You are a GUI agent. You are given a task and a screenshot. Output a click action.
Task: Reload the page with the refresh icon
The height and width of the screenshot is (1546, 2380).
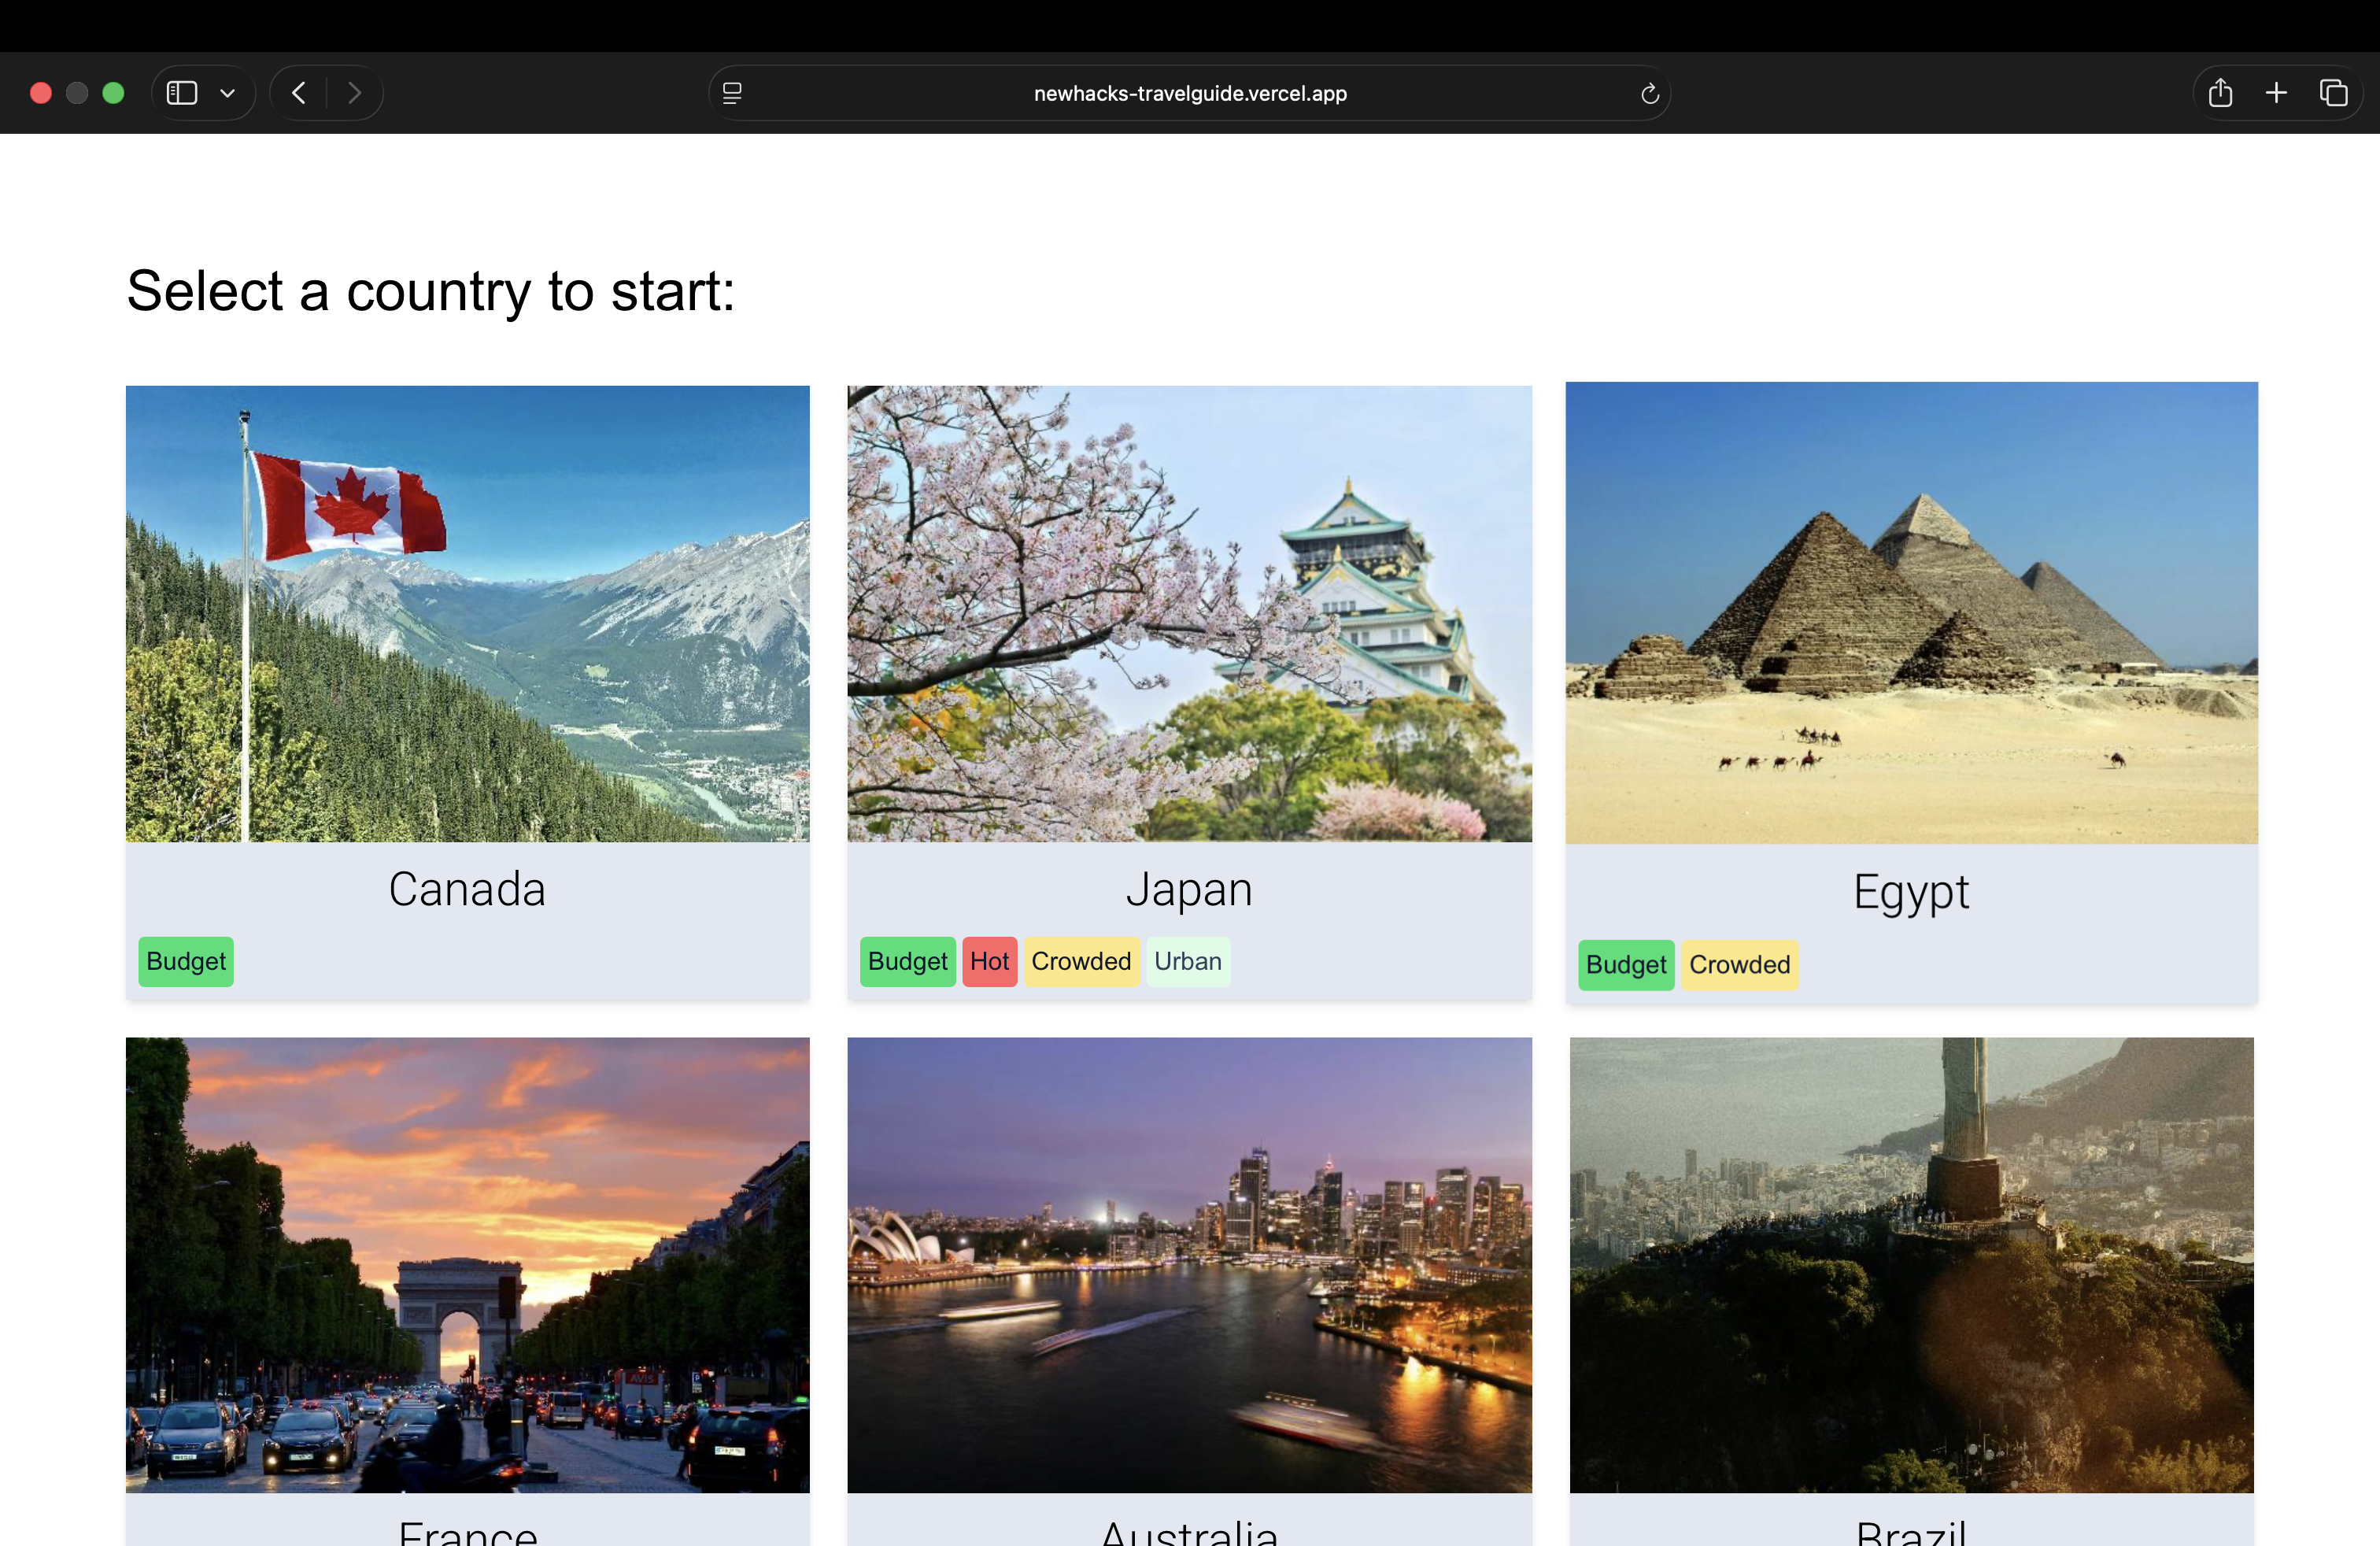point(1649,93)
